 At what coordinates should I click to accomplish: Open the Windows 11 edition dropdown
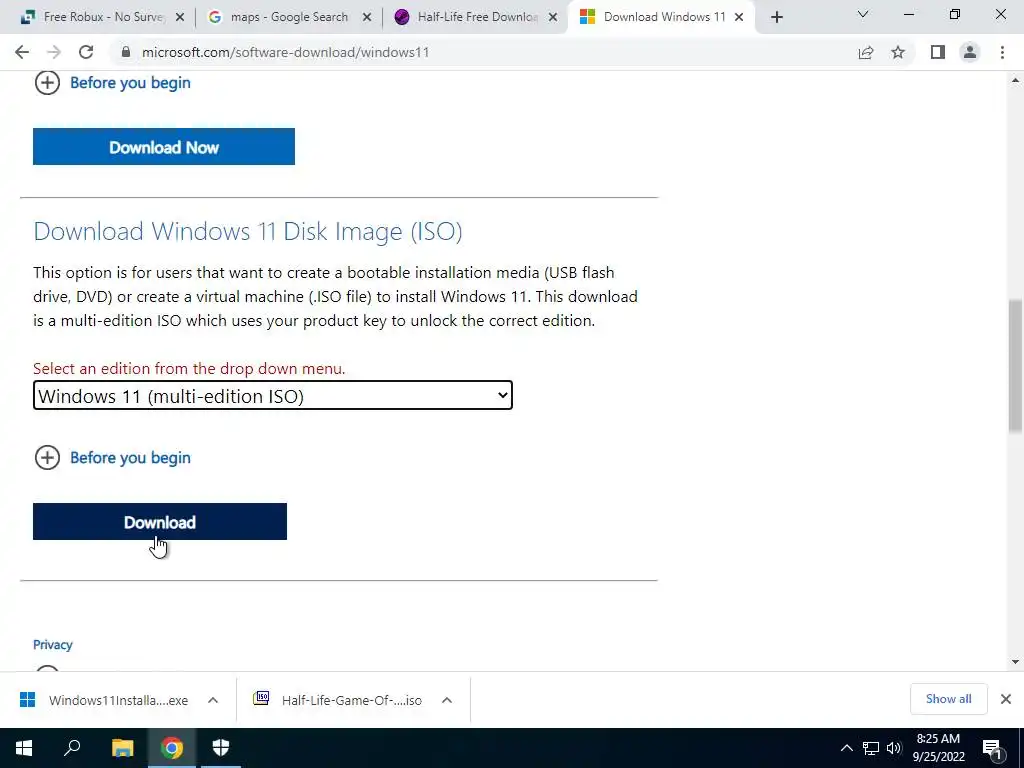(x=273, y=396)
